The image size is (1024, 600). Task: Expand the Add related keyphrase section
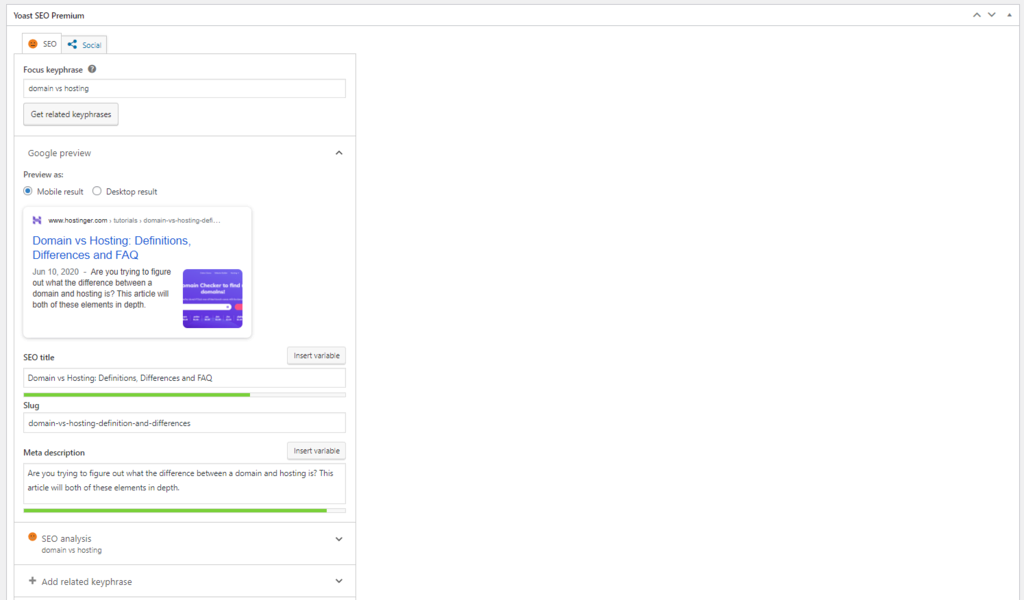point(339,581)
